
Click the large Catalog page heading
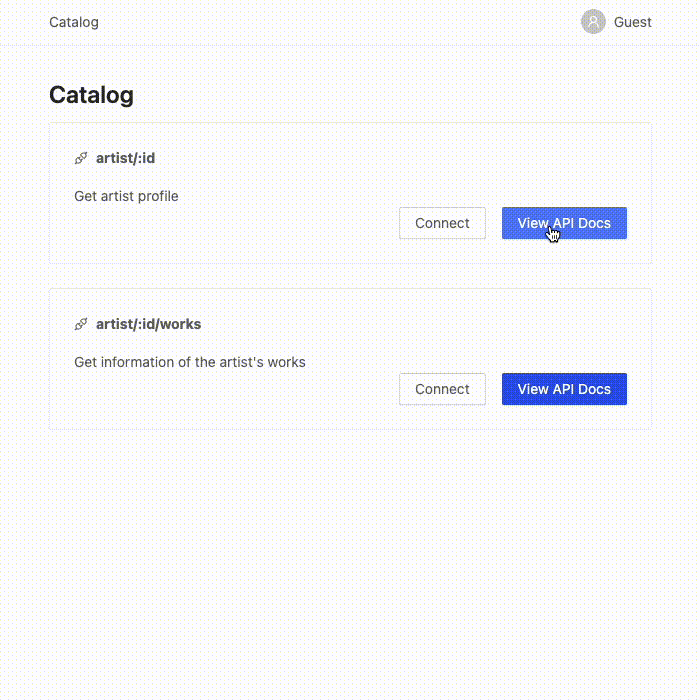point(91,95)
